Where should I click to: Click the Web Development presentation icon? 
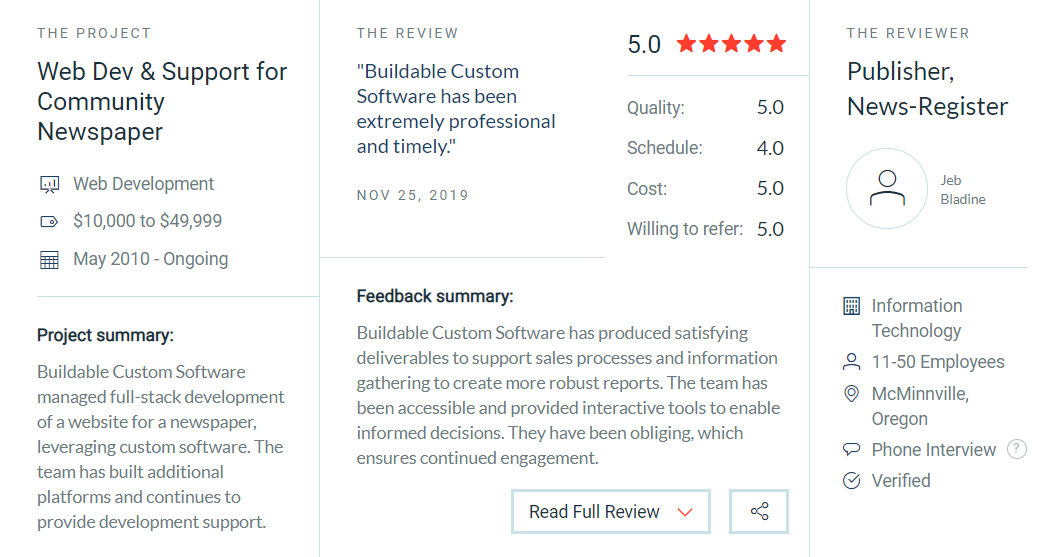pos(49,184)
